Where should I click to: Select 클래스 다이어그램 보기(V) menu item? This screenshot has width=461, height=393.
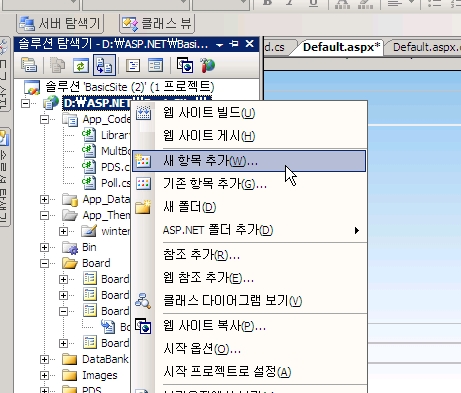click(249, 301)
